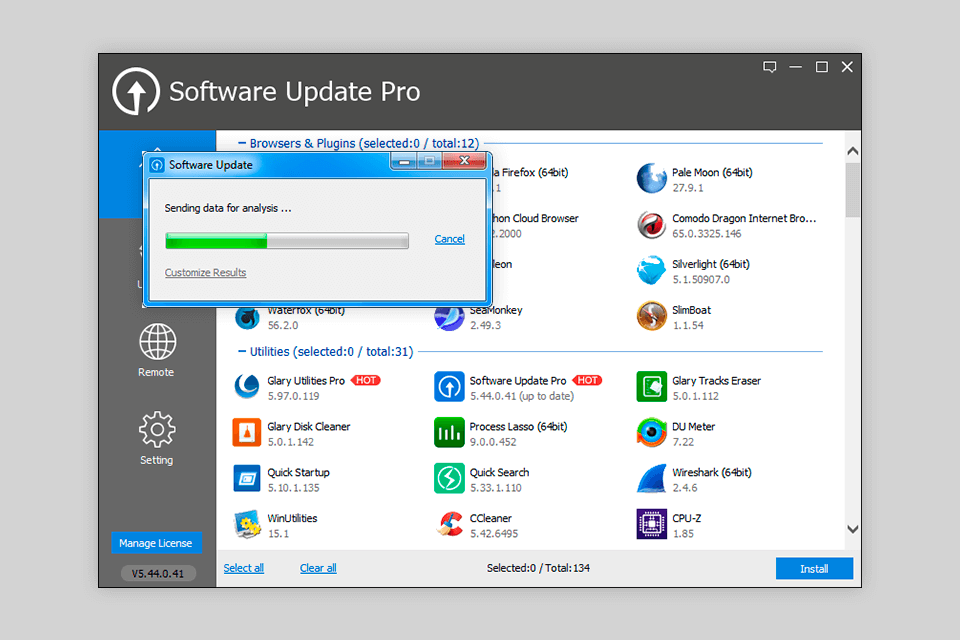Click the Glary Utilities Pro name
The height and width of the screenshot is (640, 960).
(306, 381)
